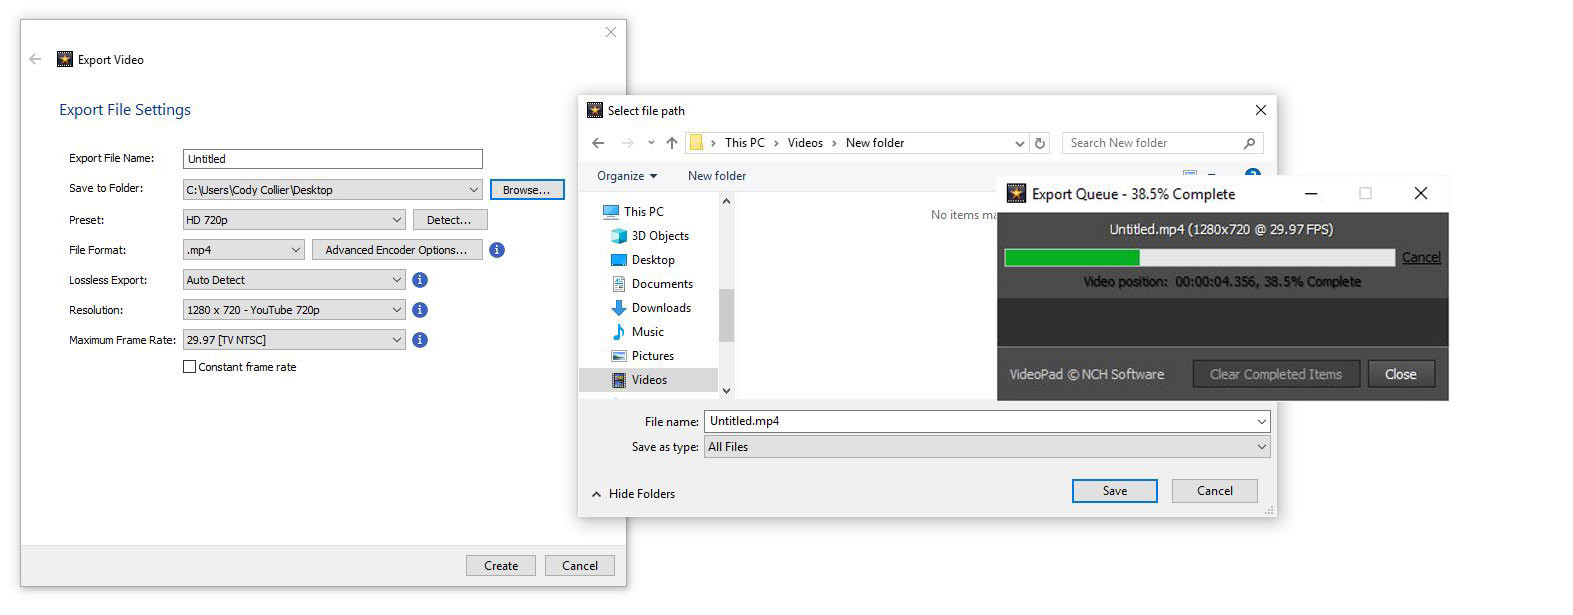Select Downloads in the folder tree
This screenshot has height=615, width=1573.
point(651,307)
